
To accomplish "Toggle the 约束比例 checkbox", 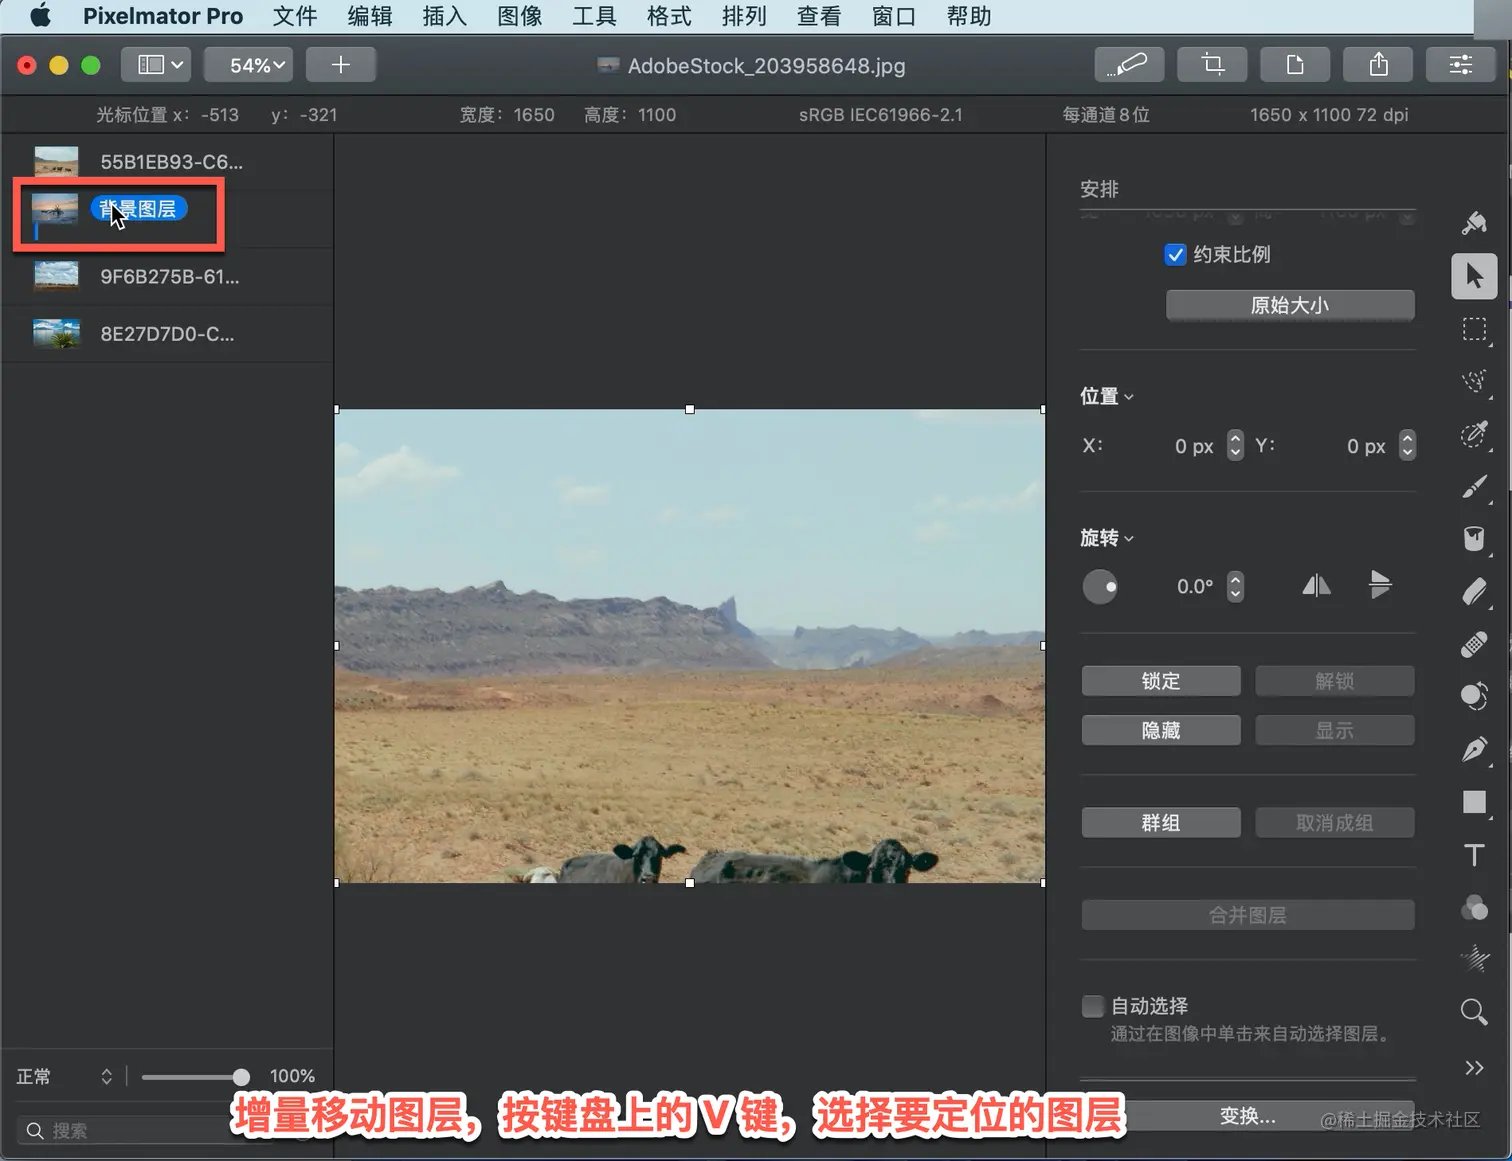I will point(1175,255).
